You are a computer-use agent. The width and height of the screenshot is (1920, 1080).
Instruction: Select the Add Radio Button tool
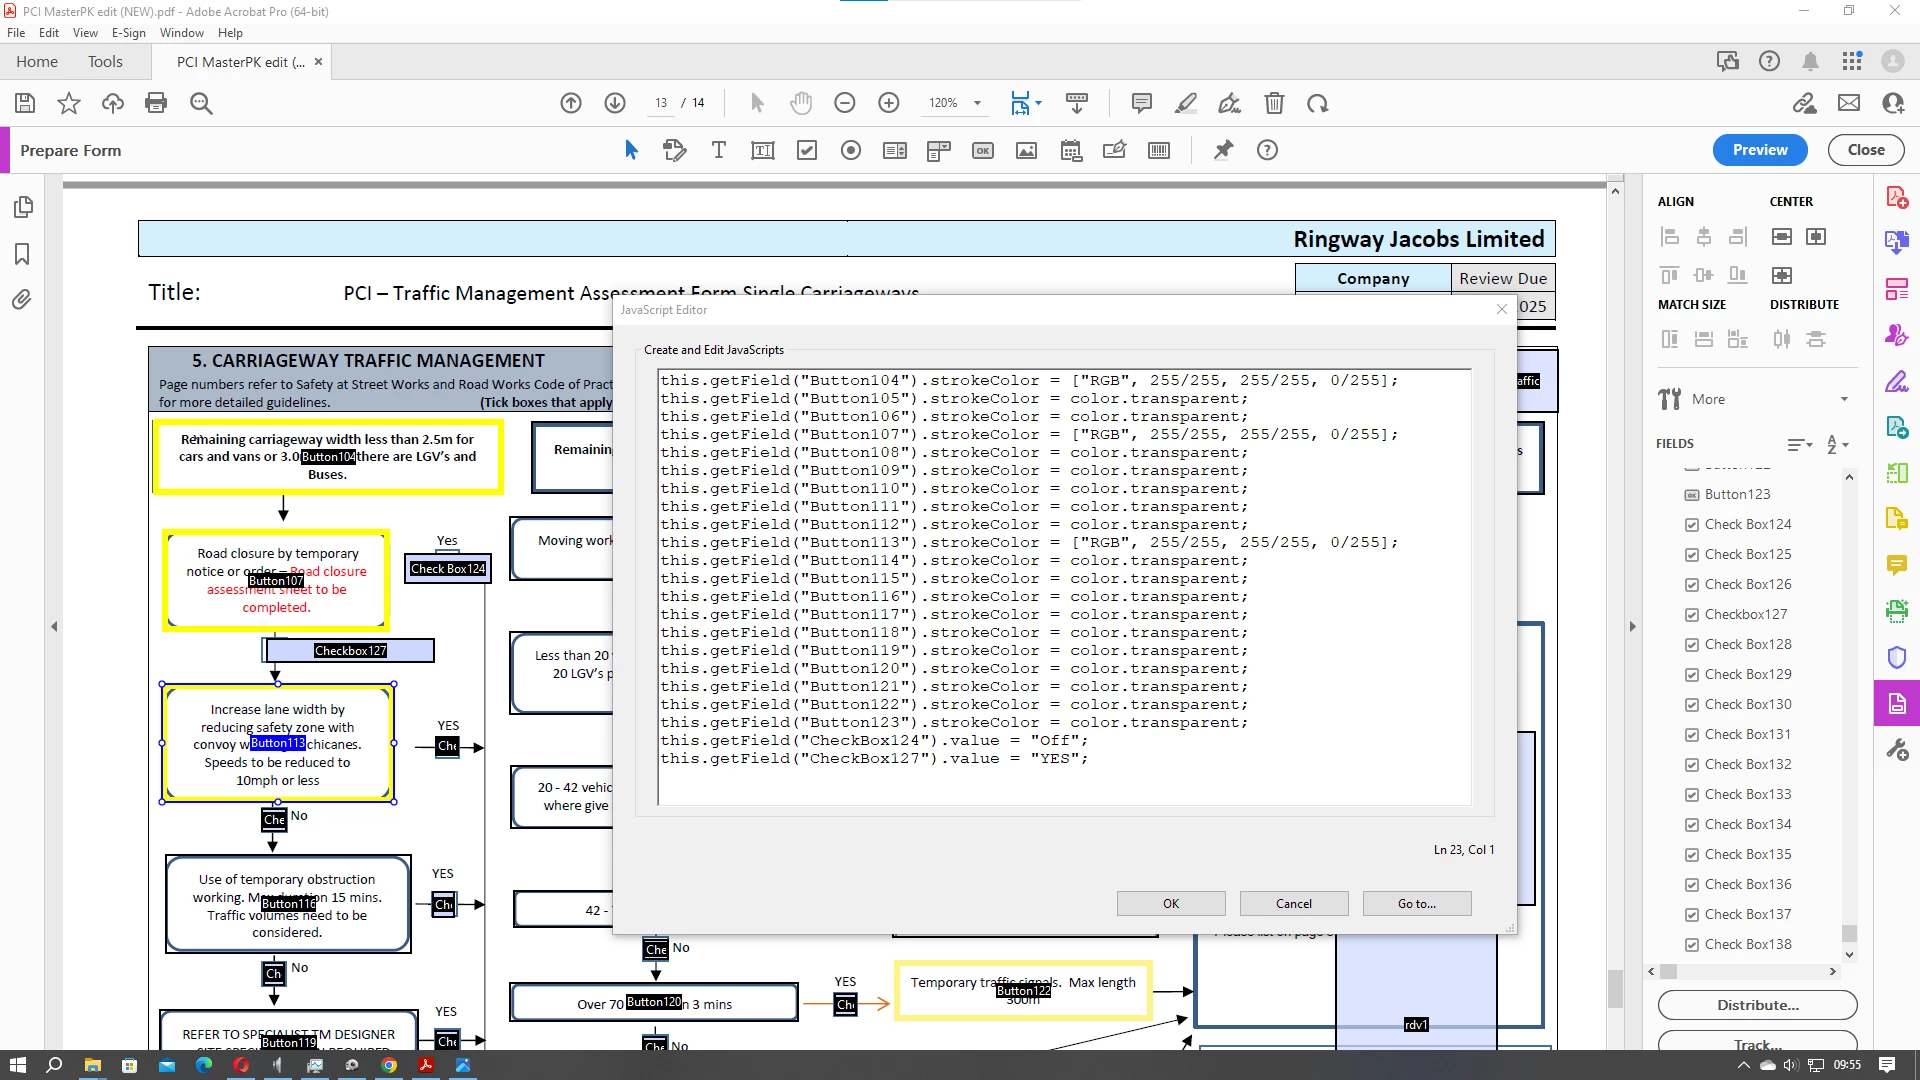850,150
